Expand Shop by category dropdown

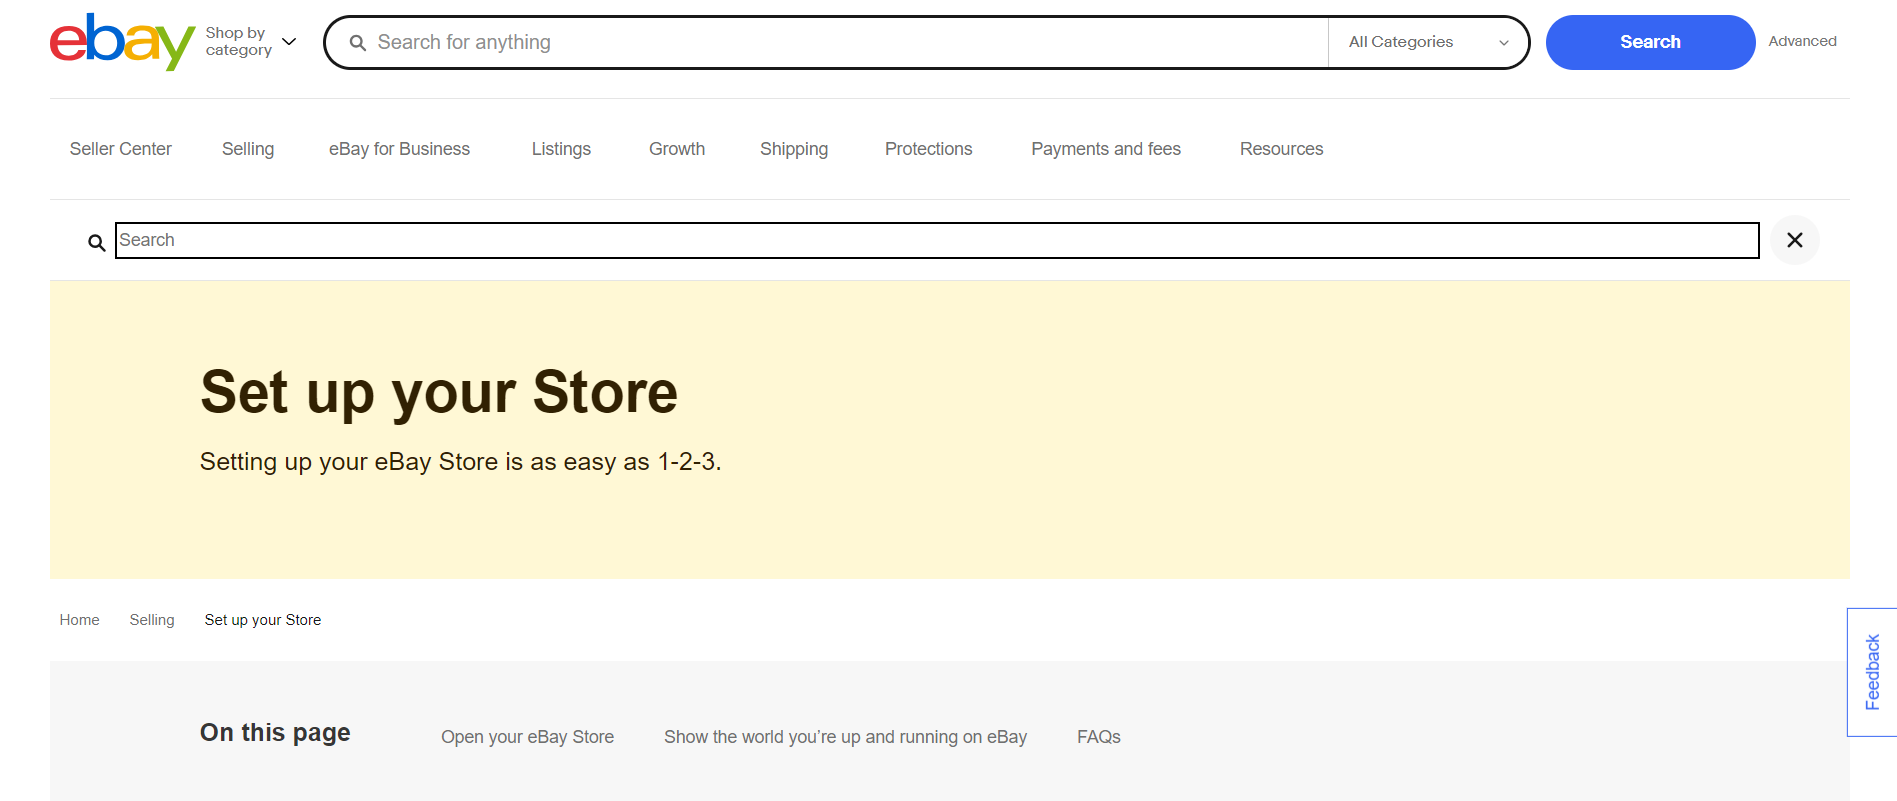click(251, 42)
